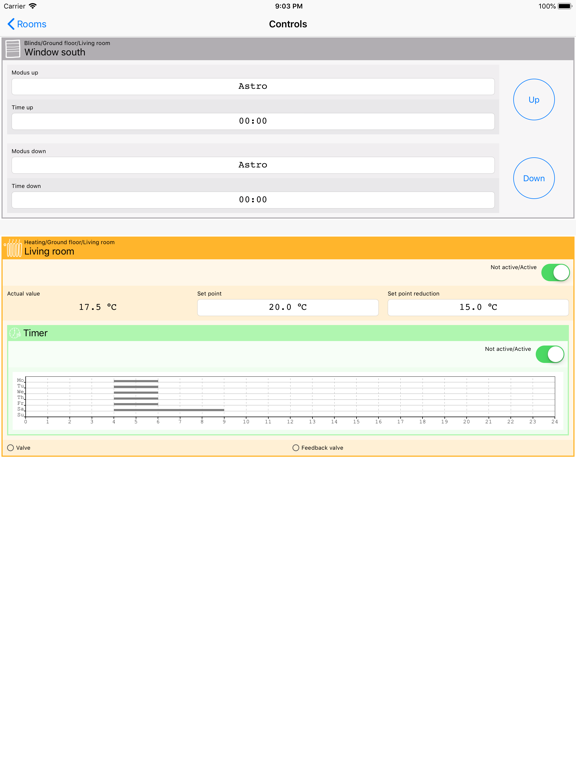This screenshot has width=576, height=768.
Task: Click the Wi-Fi icon in status bar
Action: click(32, 6)
